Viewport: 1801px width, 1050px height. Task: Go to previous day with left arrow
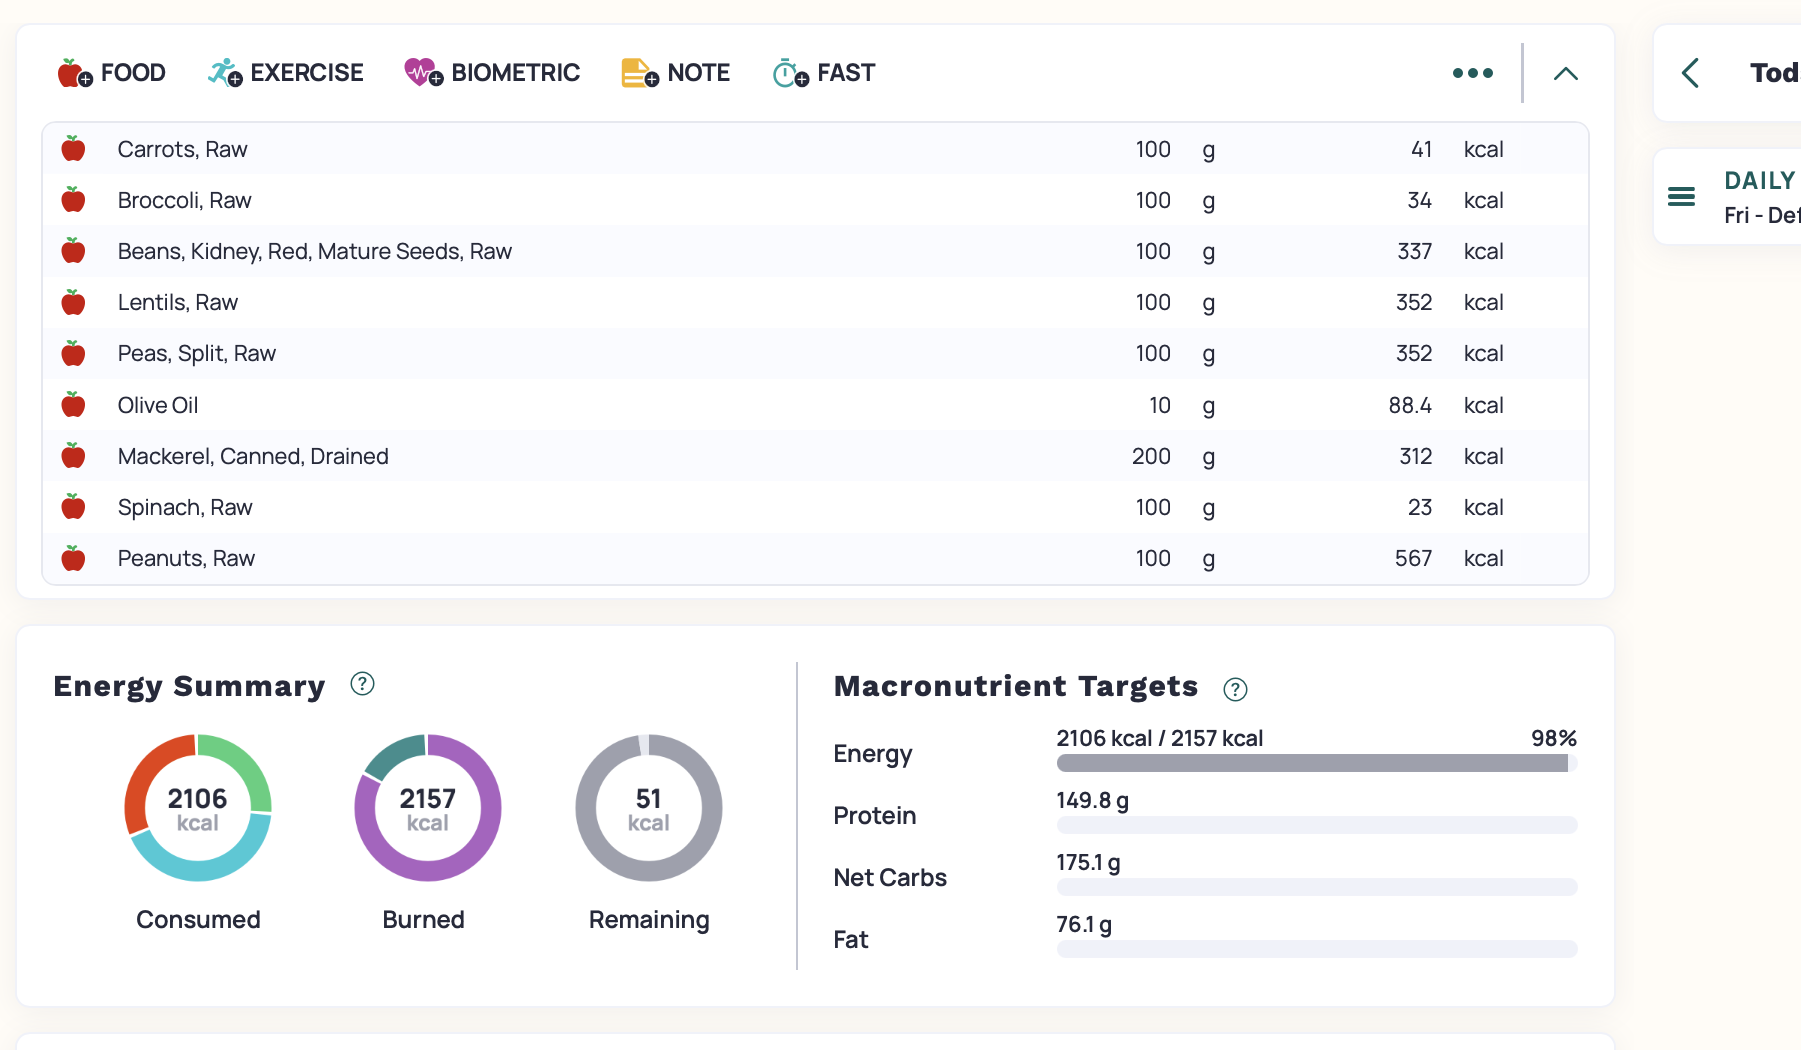pyautogui.click(x=1691, y=73)
